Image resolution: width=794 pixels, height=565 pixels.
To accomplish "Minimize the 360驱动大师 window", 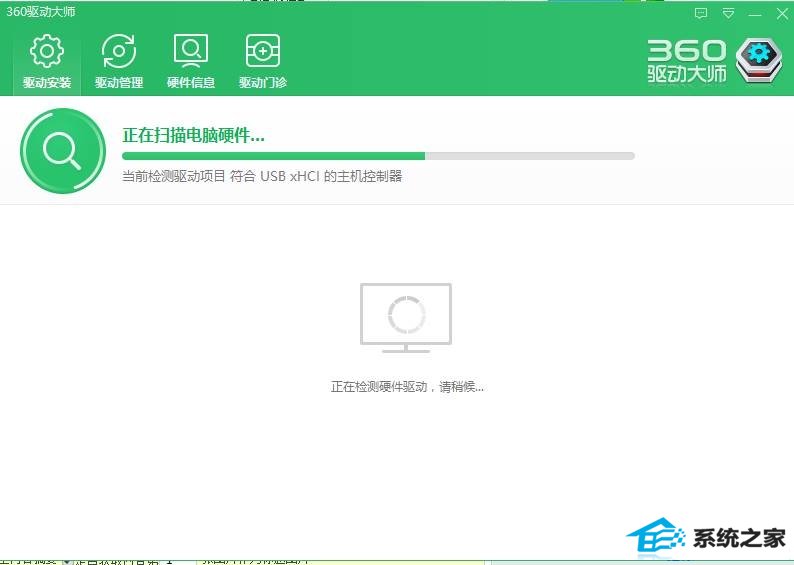I will pos(755,15).
